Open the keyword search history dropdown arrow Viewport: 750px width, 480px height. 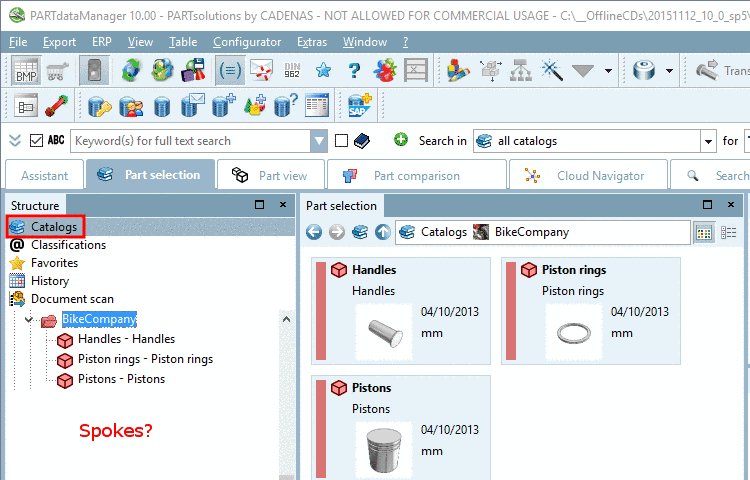click(x=319, y=141)
